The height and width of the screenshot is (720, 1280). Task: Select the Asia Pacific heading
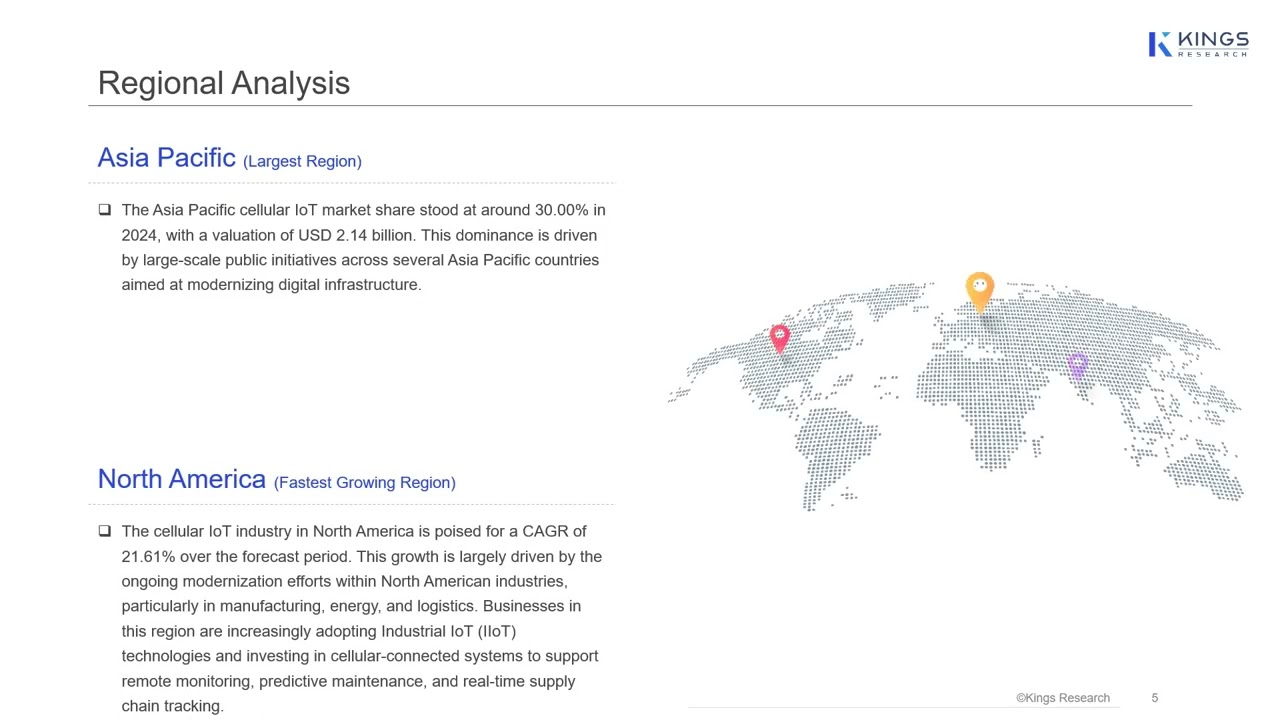(x=166, y=158)
